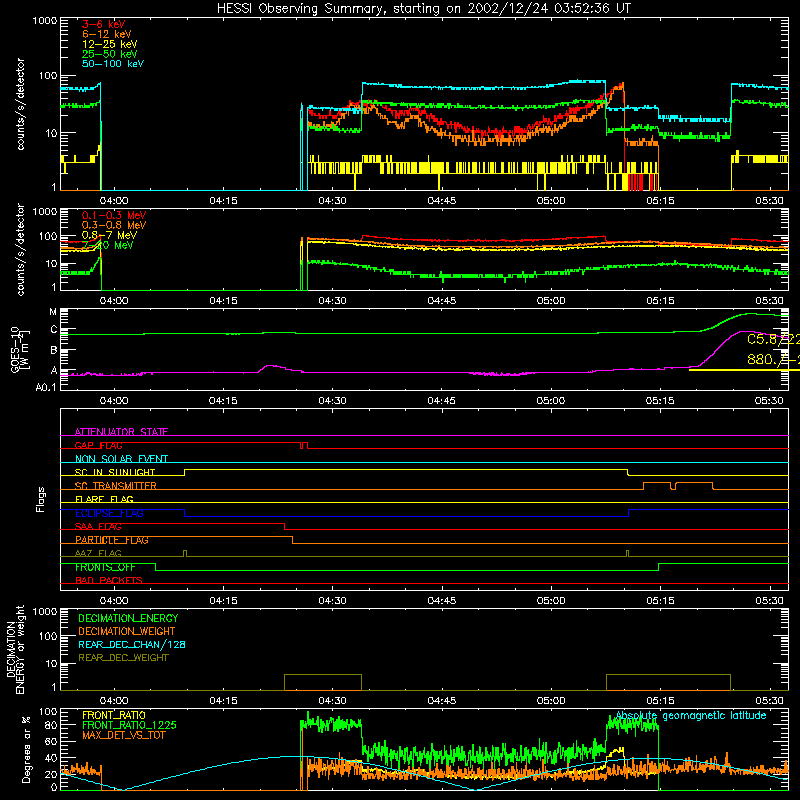Select the ECLIPSE_FLAG label
Screen dimensions: 800x800
point(109,513)
